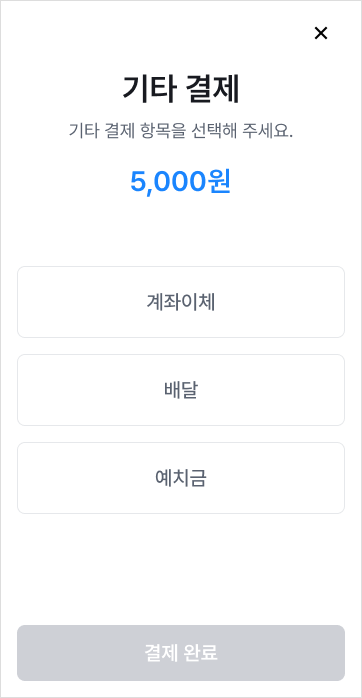Click the black close cross icon
The width and height of the screenshot is (362, 698).
tap(321, 33)
